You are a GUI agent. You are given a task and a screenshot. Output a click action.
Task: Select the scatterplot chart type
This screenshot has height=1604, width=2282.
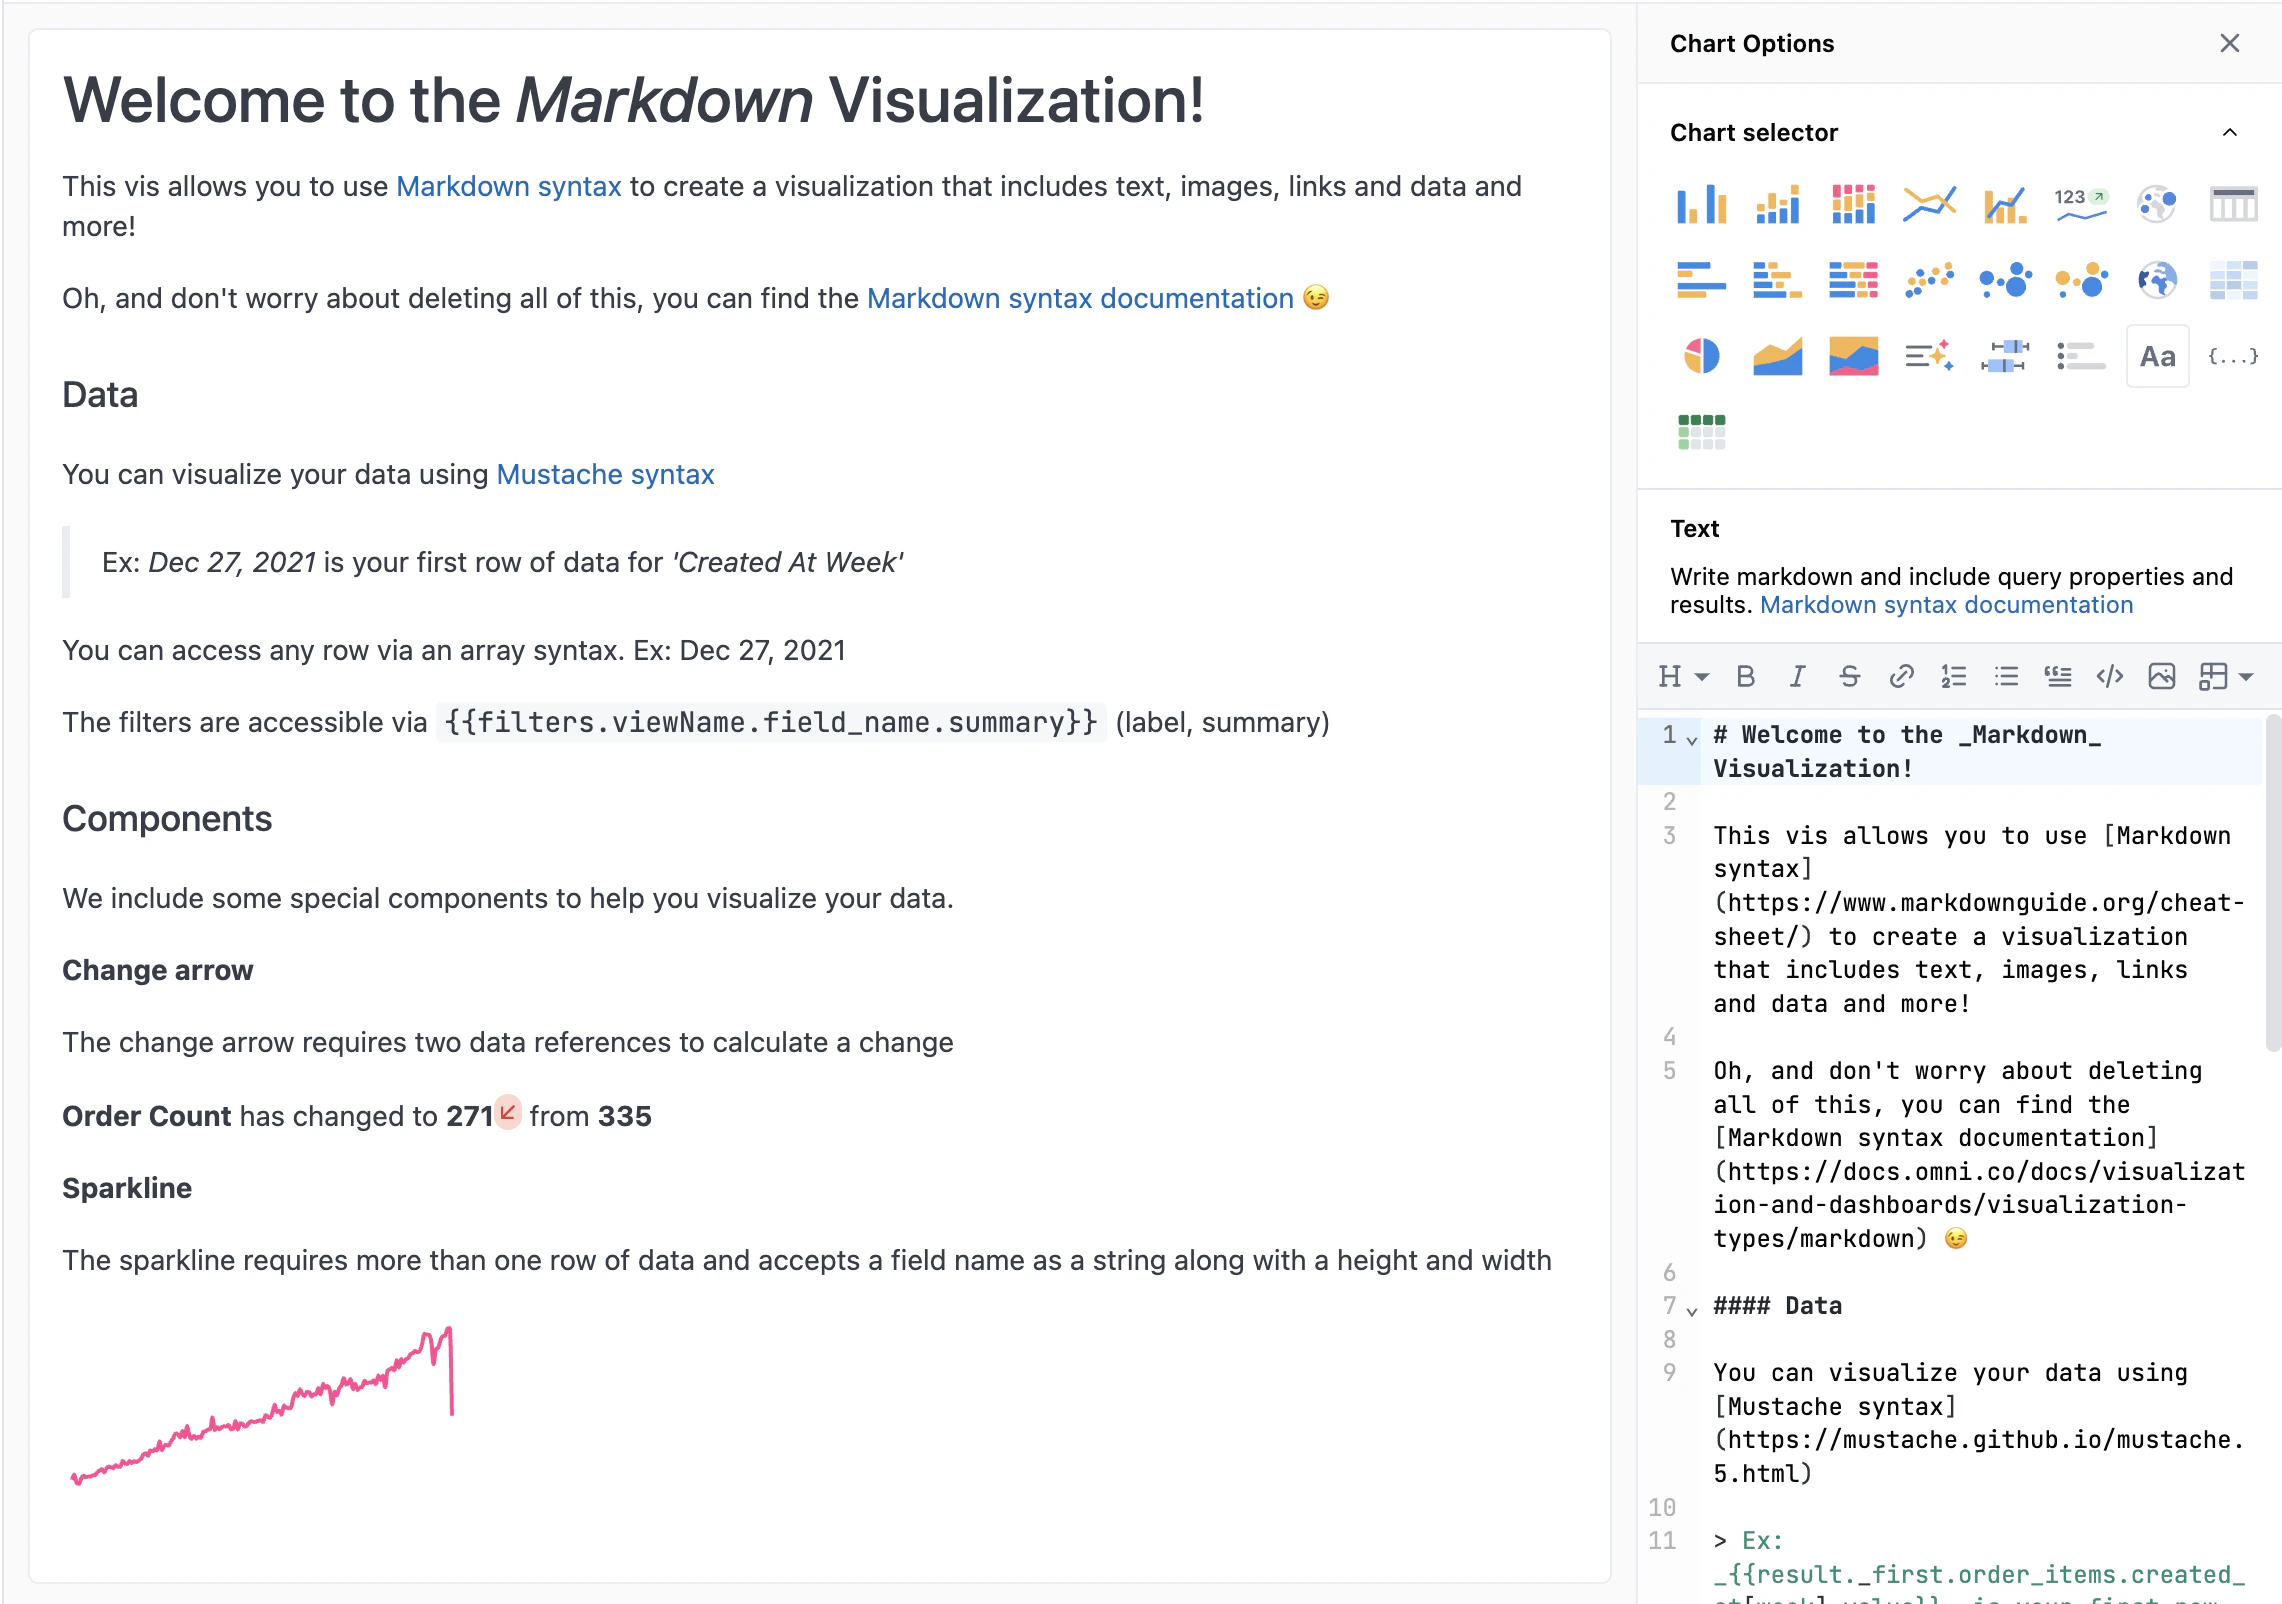1928,281
